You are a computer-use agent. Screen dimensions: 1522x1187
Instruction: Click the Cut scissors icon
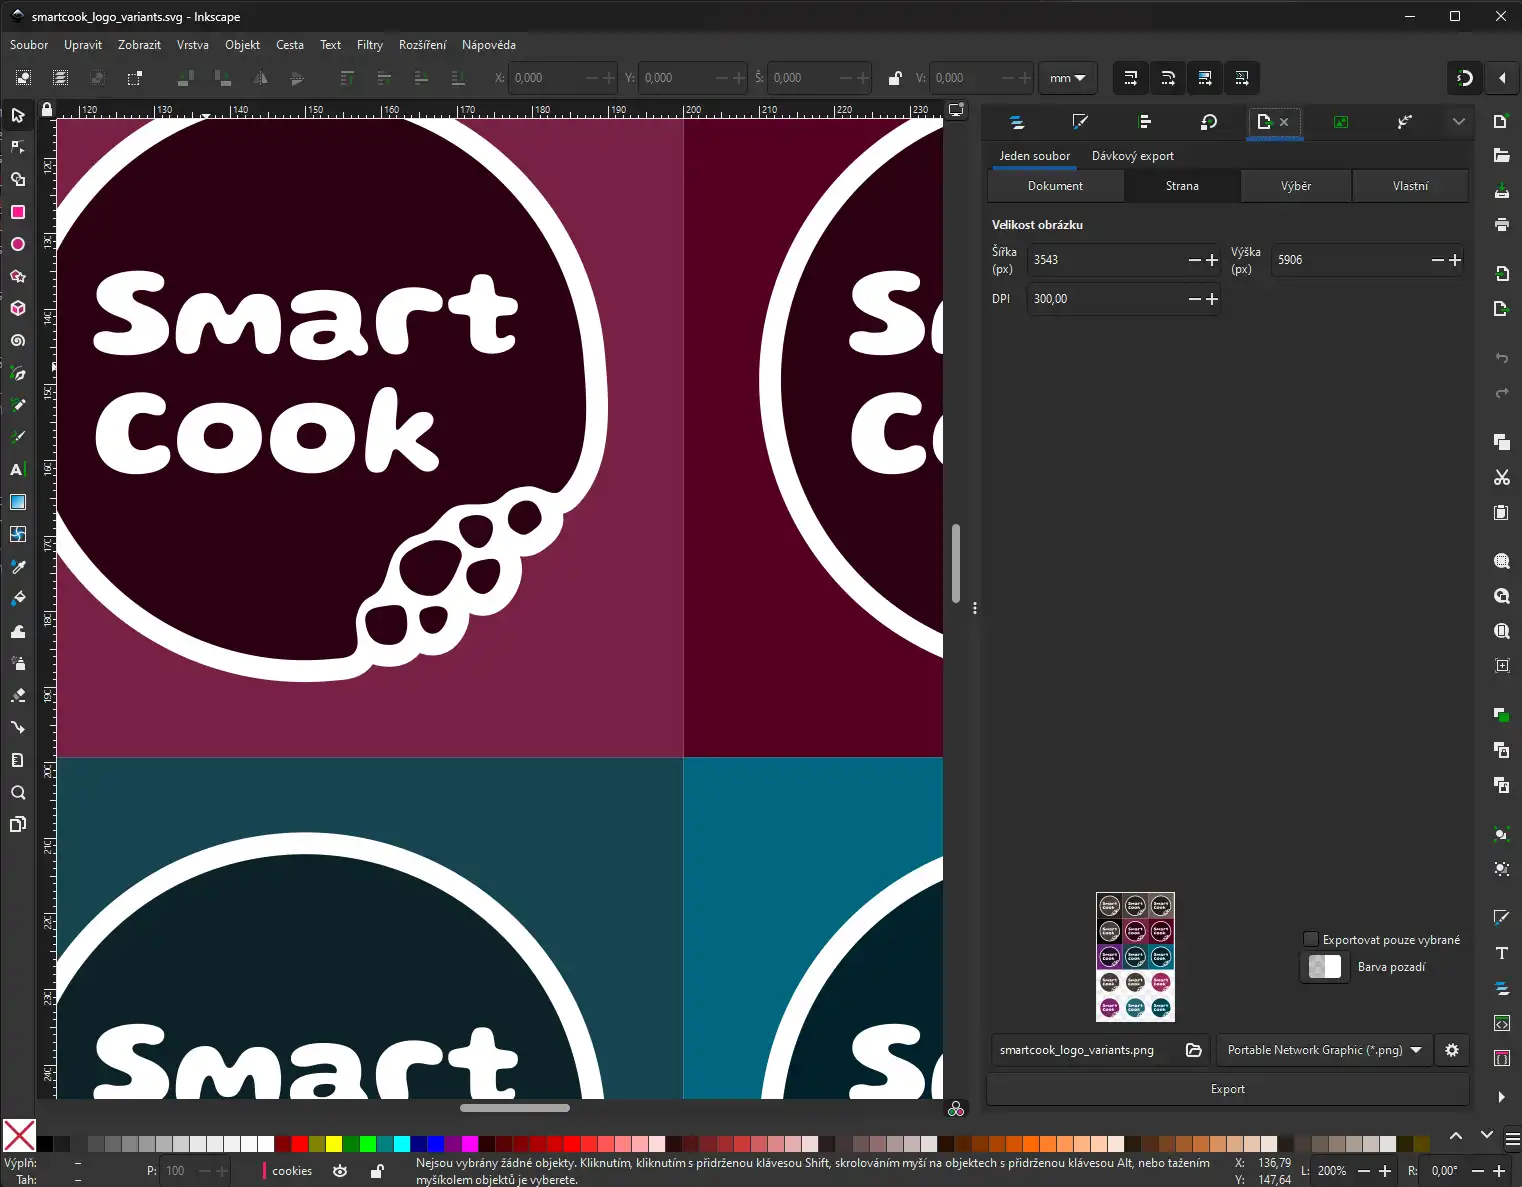point(1501,477)
